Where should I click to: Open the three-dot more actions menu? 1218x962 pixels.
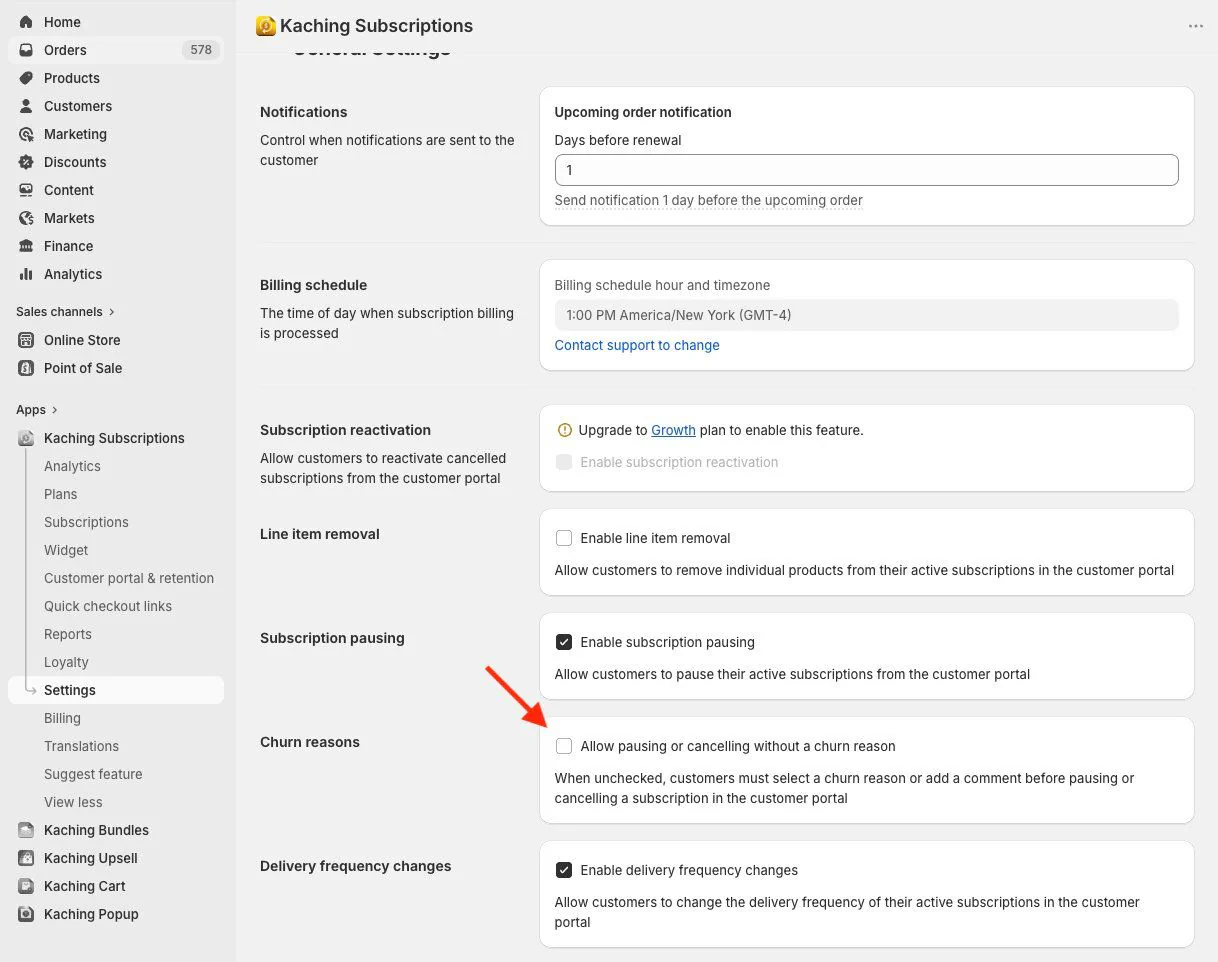[x=1196, y=26]
